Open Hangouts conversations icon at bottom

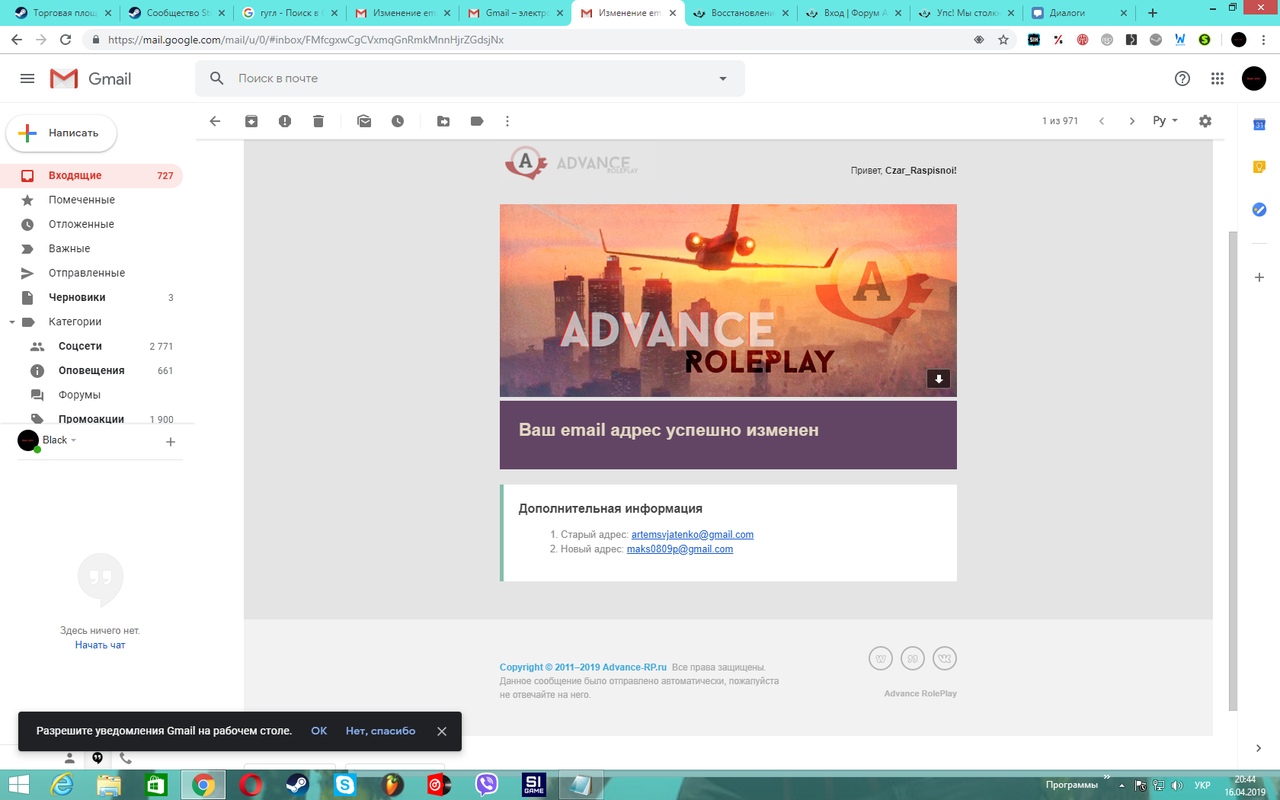(x=97, y=758)
